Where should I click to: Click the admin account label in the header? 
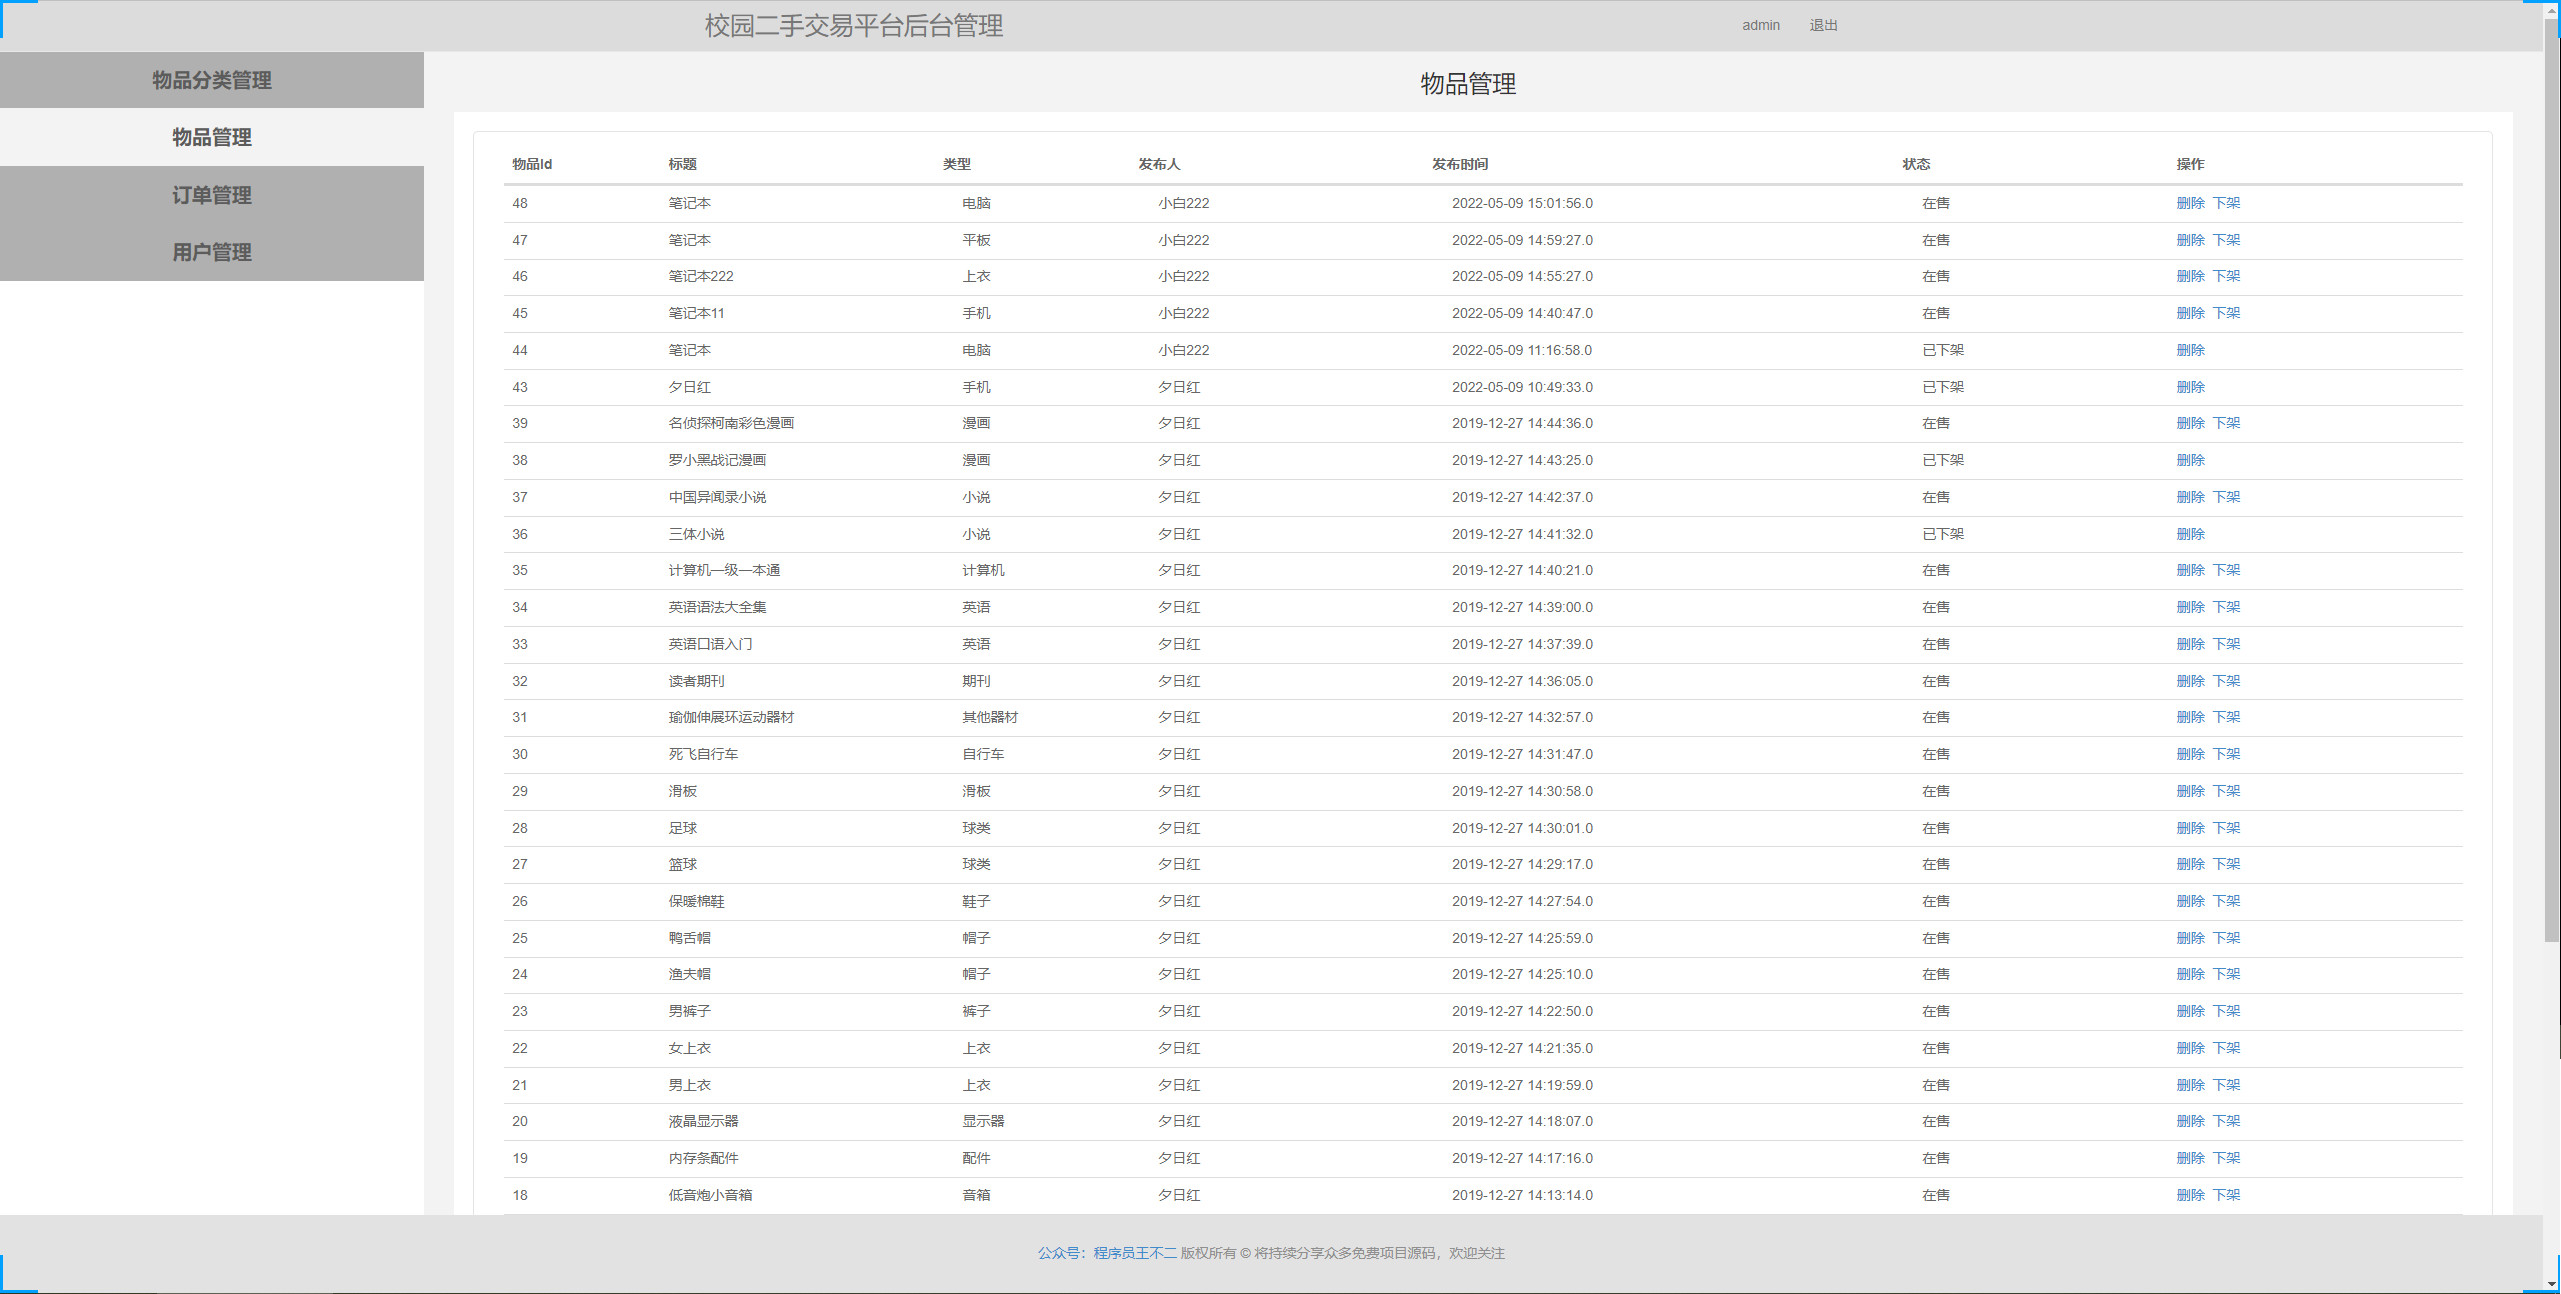pos(1760,25)
